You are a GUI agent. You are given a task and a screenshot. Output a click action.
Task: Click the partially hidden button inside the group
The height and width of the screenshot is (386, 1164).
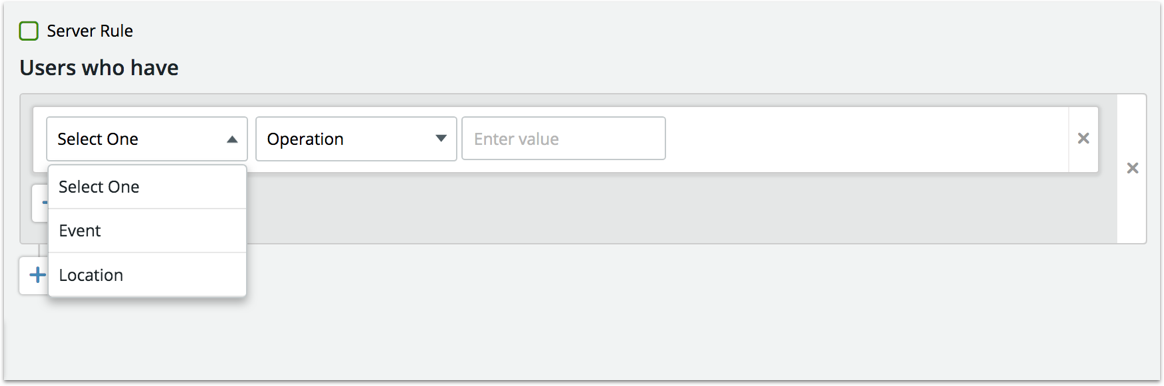pos(40,203)
